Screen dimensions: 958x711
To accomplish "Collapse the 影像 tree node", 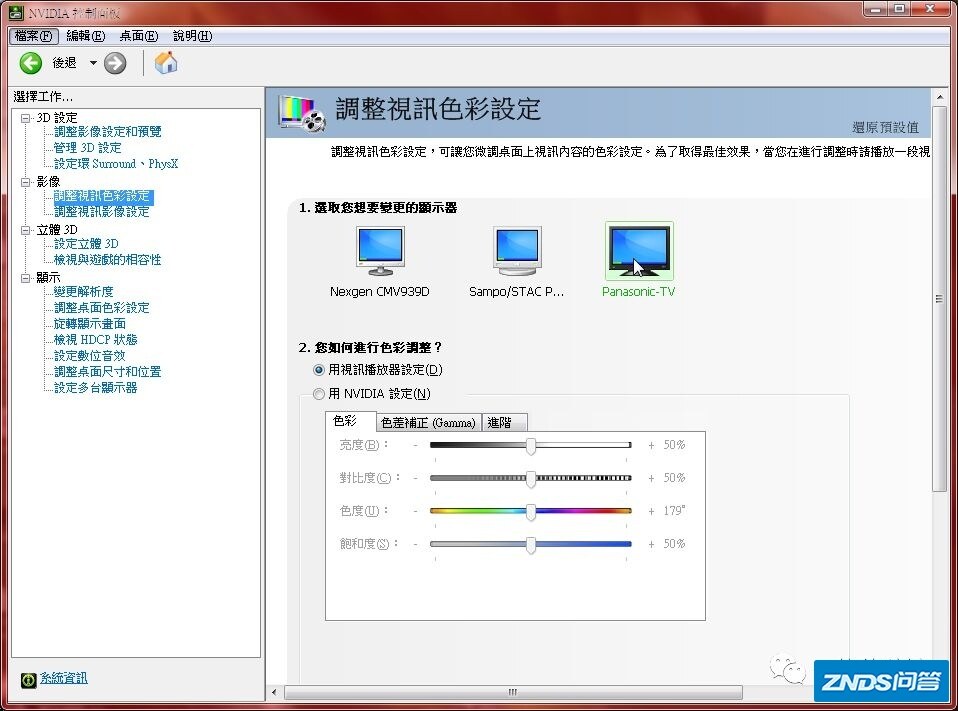I will click(25, 182).
